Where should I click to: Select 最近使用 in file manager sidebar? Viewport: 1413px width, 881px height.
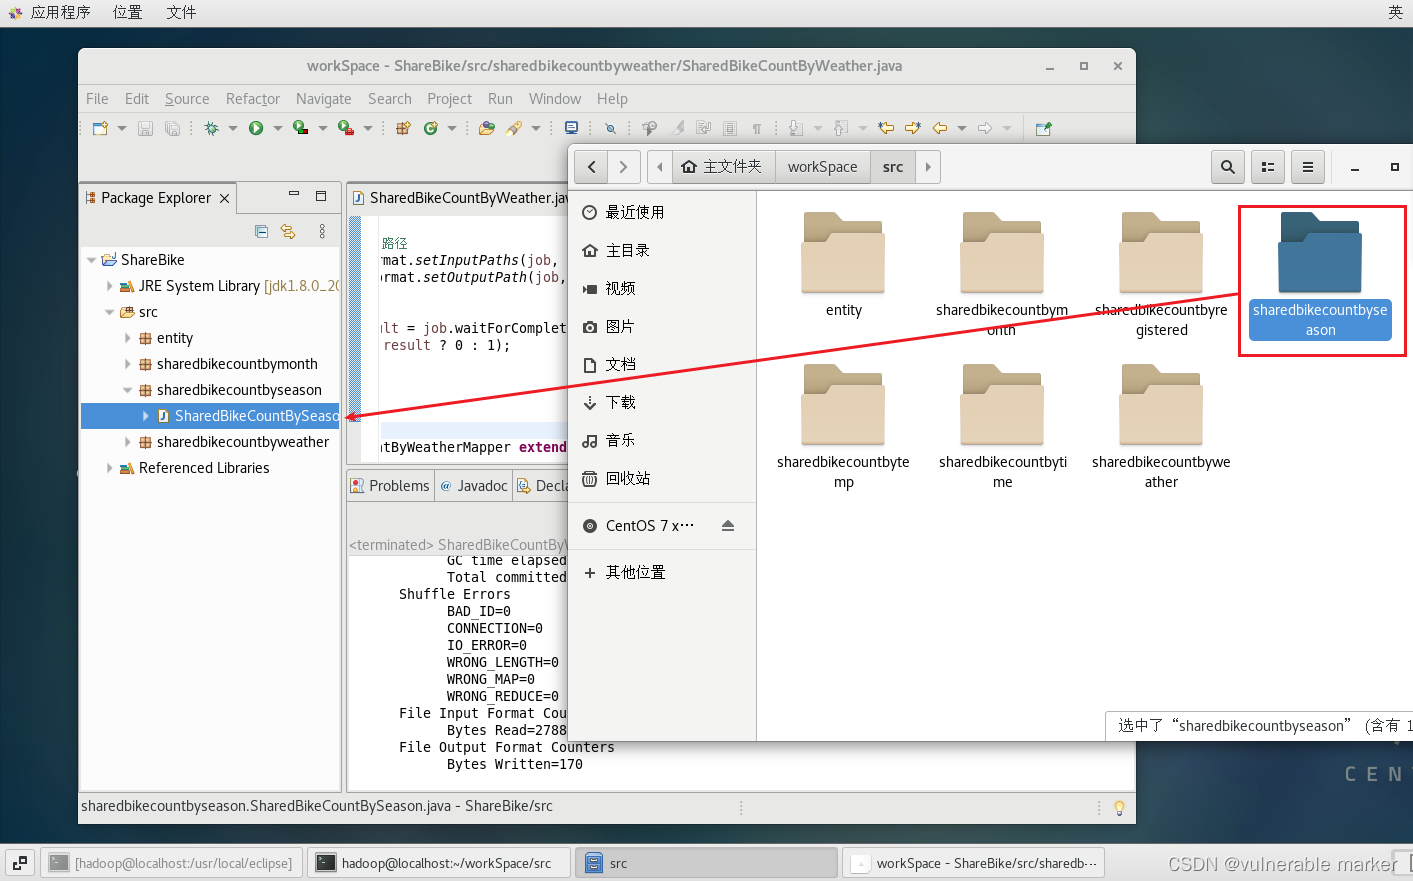point(662,212)
